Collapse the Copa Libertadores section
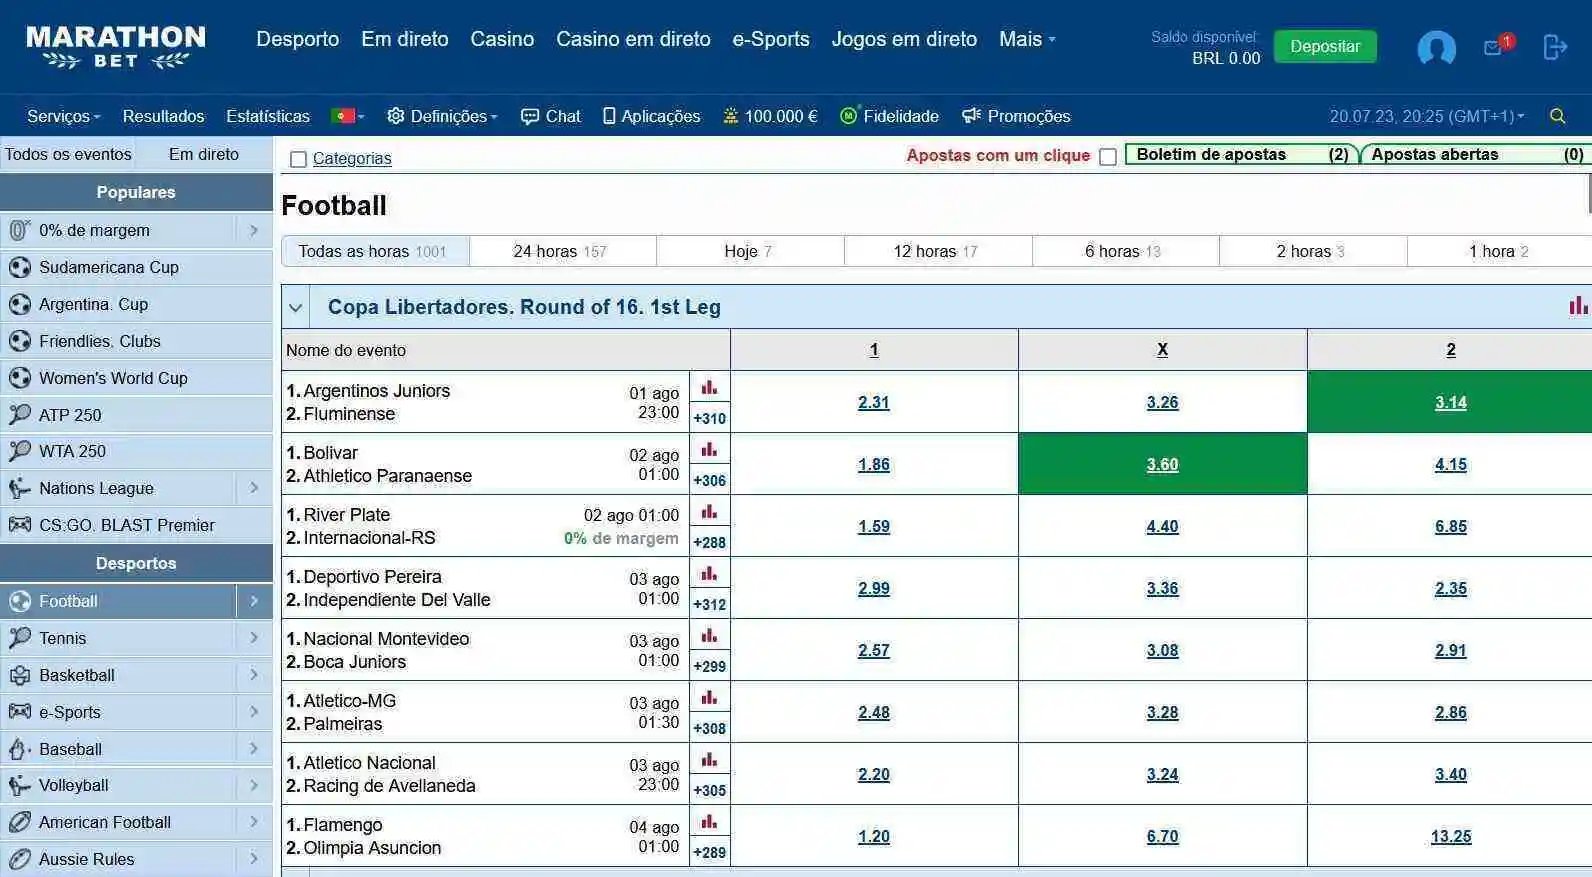 (x=296, y=307)
